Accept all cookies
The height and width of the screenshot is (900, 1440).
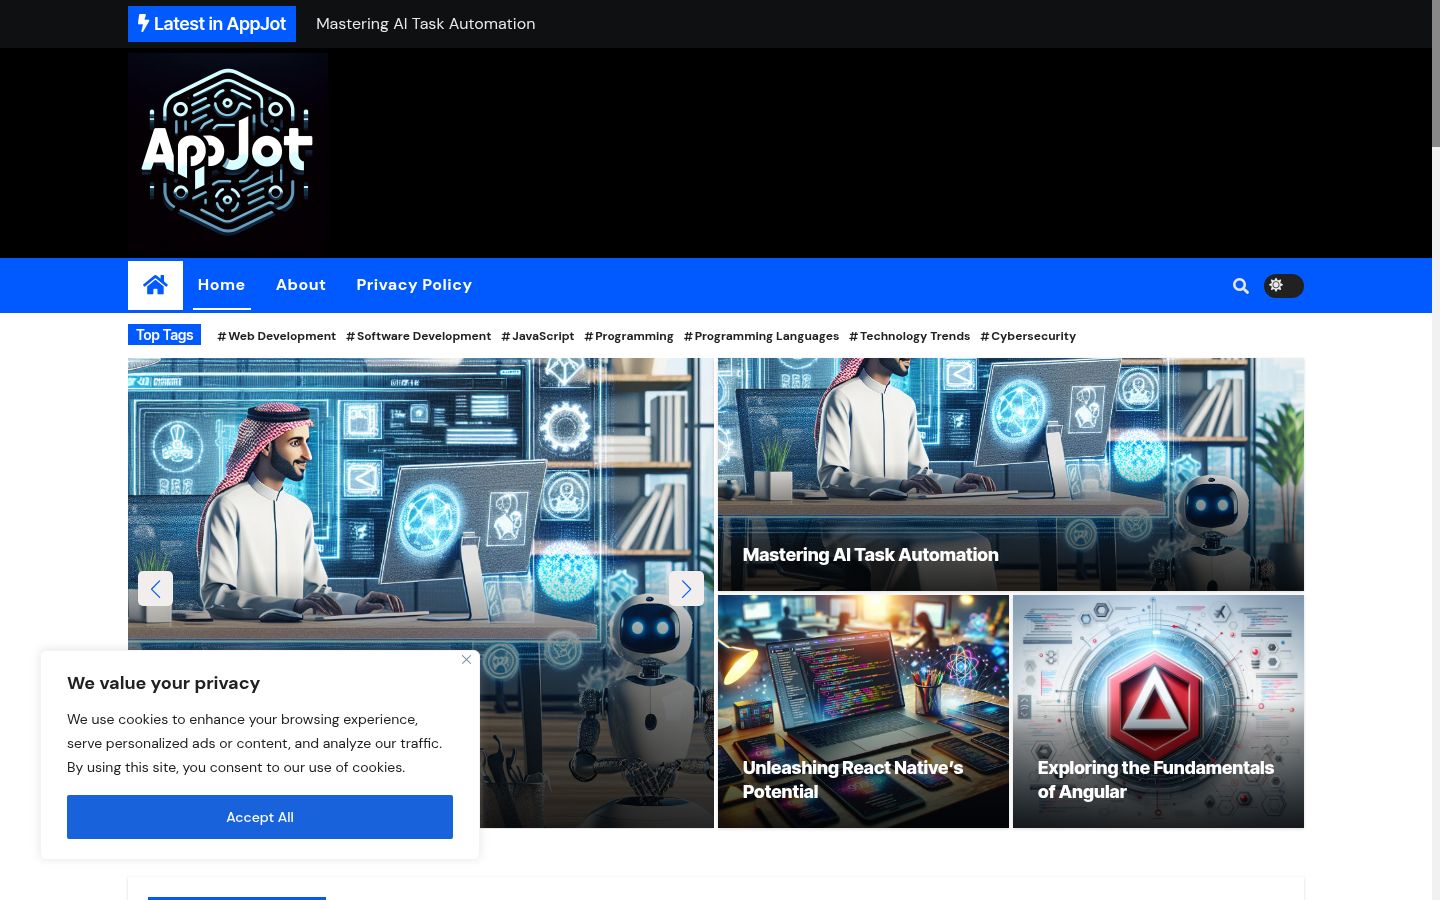point(260,817)
